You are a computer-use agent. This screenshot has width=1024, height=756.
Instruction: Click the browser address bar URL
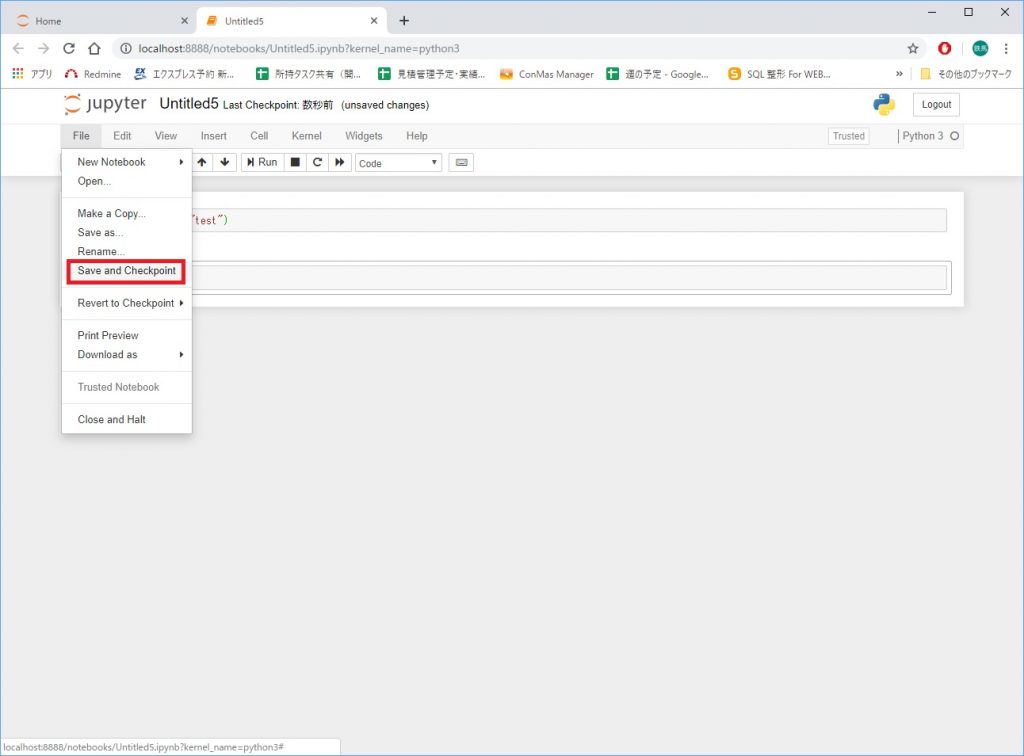click(298, 48)
